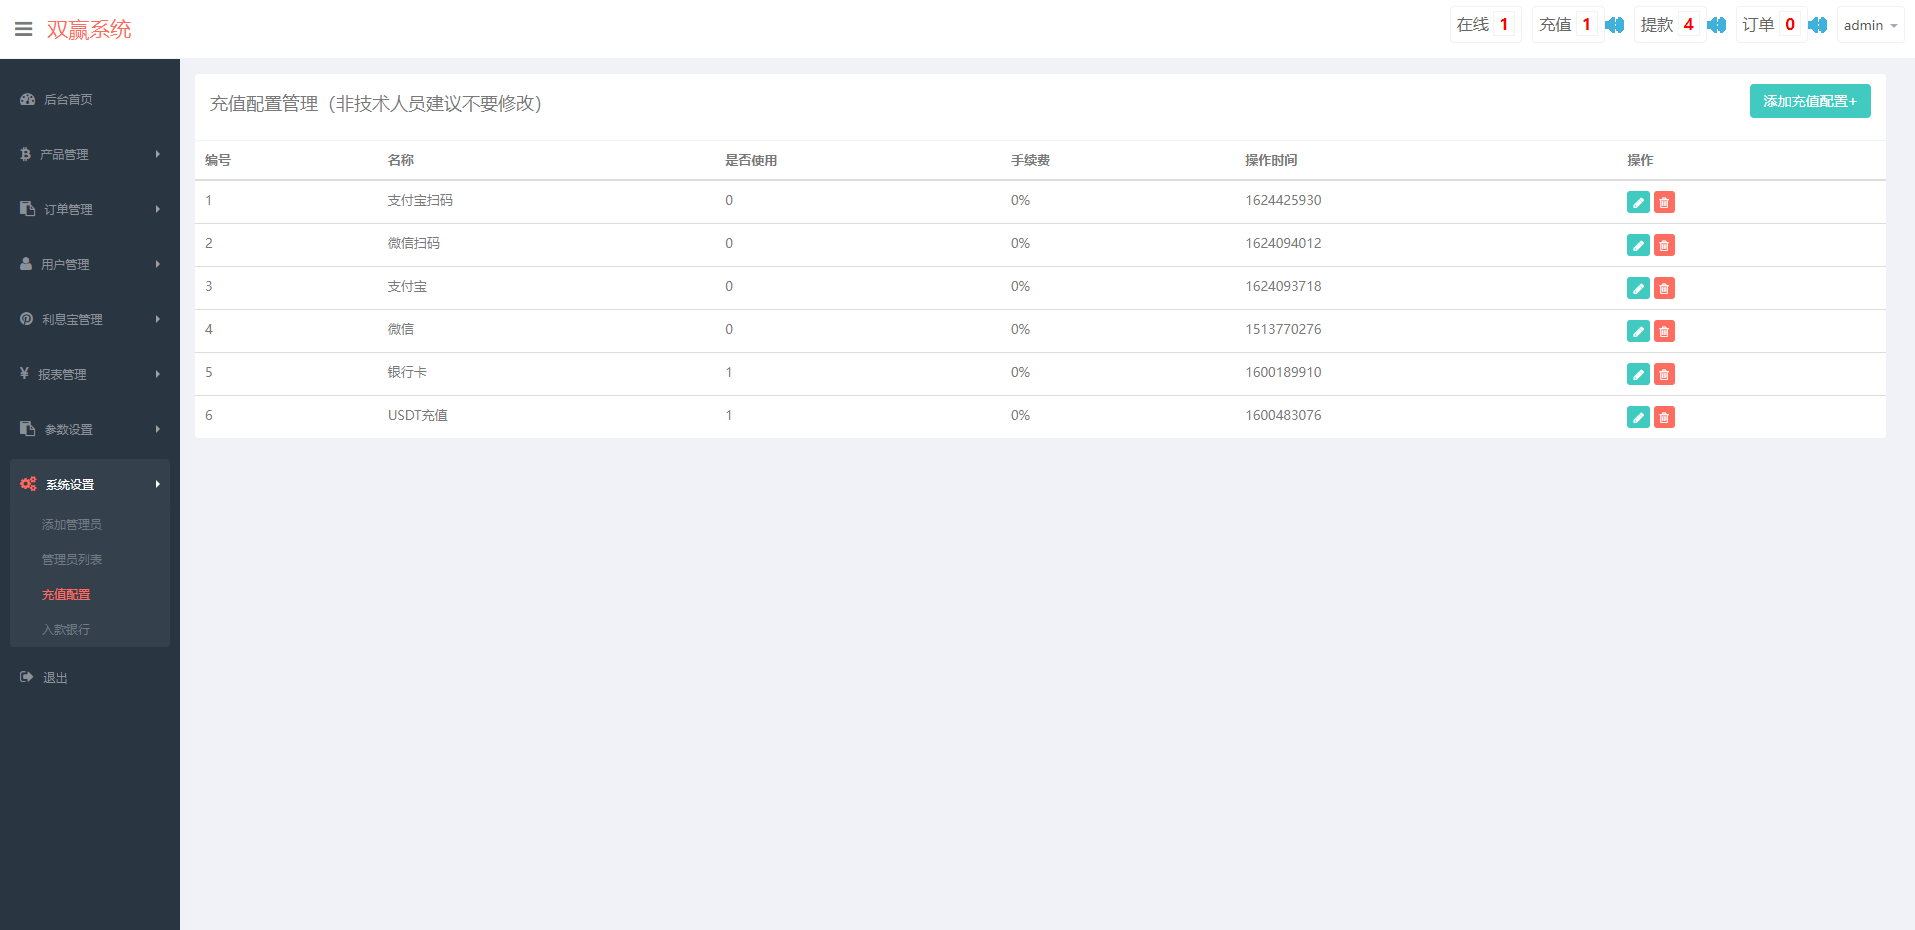Expand the 订单管理 sidebar section
The width and height of the screenshot is (1915, 930).
(x=89, y=209)
